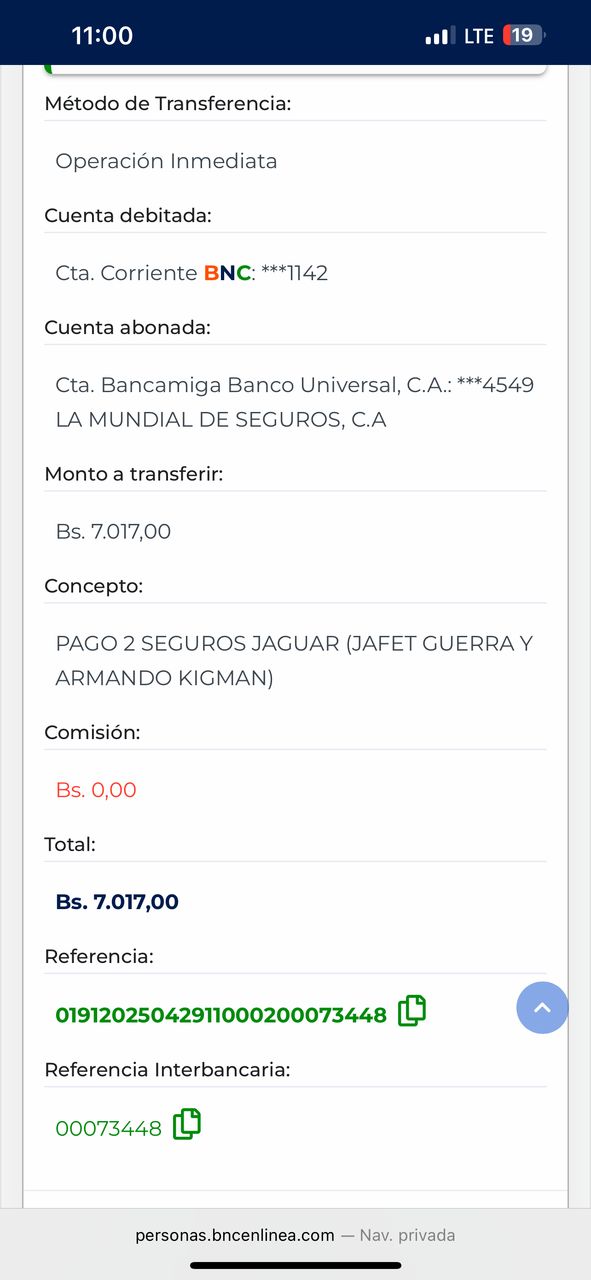Select the interbank reference 00073448
Viewport: 591px width, 1280px height.
(x=108, y=1129)
